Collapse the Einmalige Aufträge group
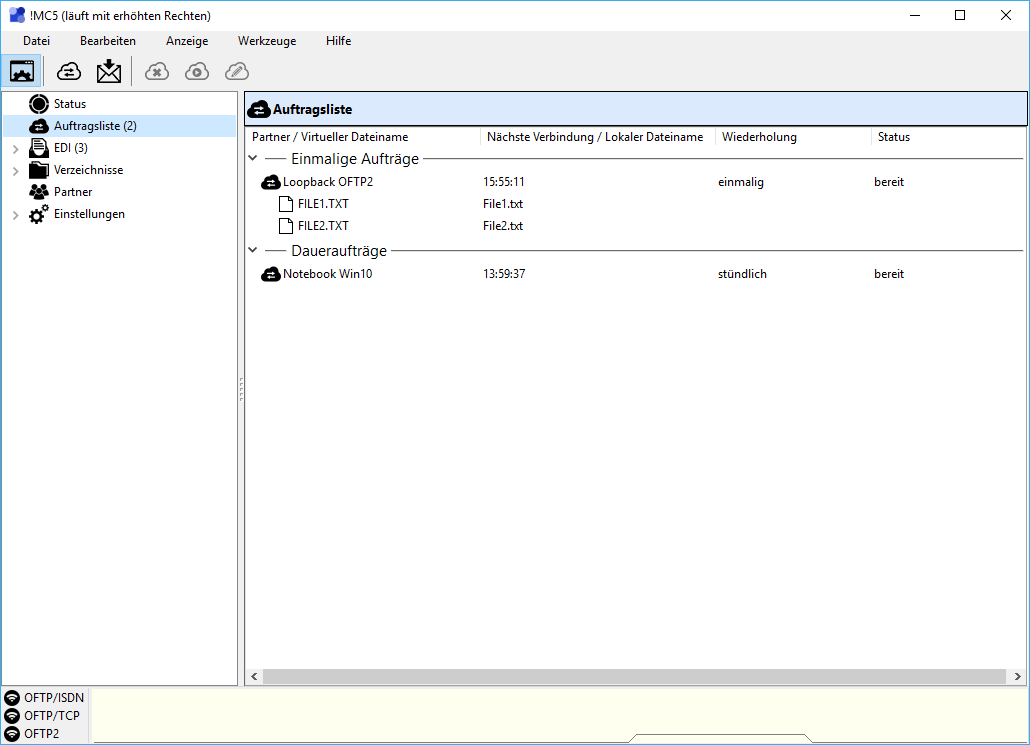1030x745 pixels. [253, 159]
